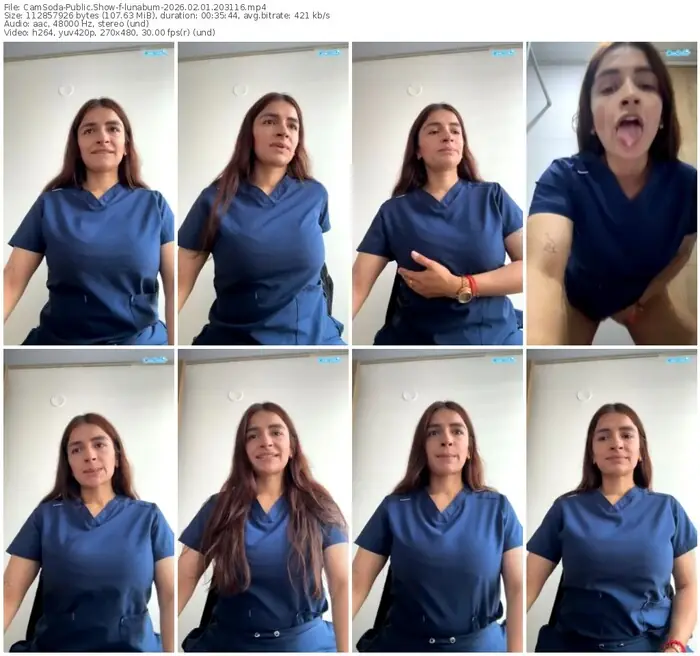The width and height of the screenshot is (700, 656).
Task: Click the watermark logo in the close-up thumbnail
Action: click(678, 52)
